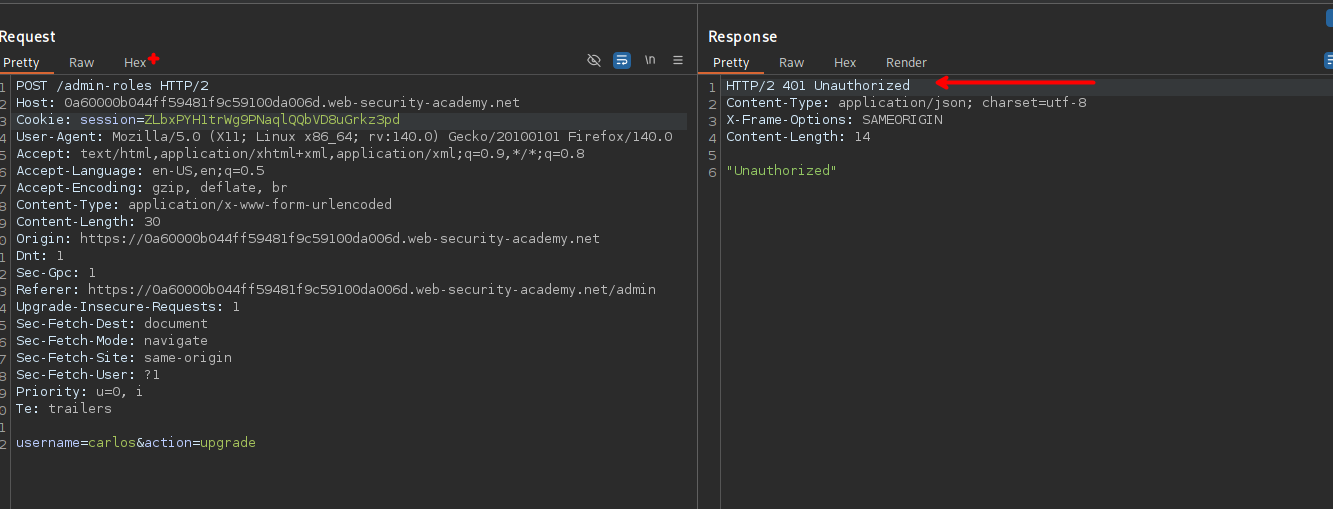Click the Referer header line in request
The height and width of the screenshot is (509, 1333).
click(335, 290)
